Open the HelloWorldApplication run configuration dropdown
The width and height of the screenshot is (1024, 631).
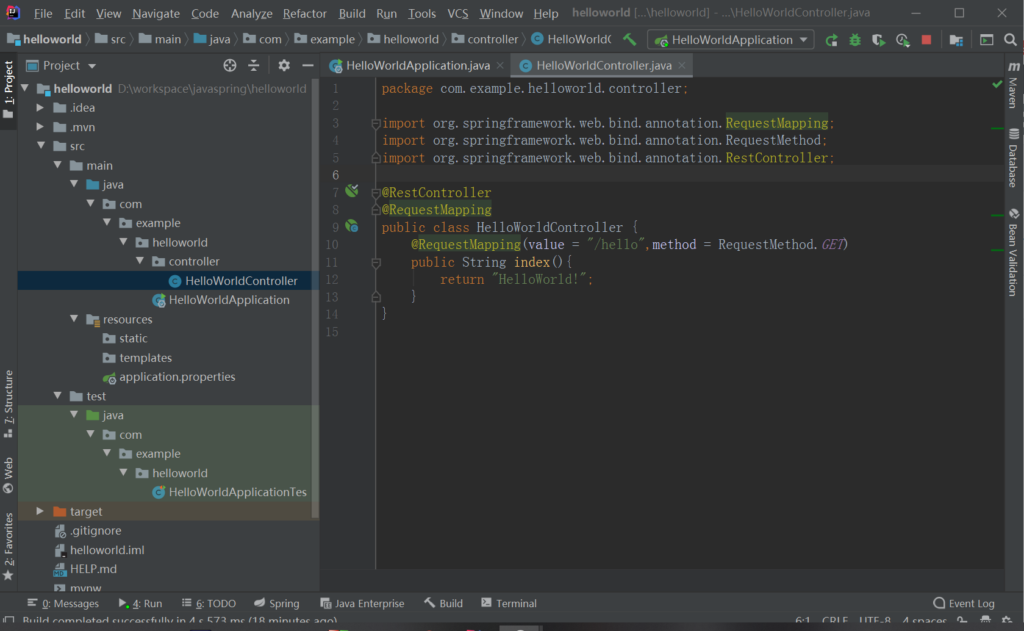731,40
